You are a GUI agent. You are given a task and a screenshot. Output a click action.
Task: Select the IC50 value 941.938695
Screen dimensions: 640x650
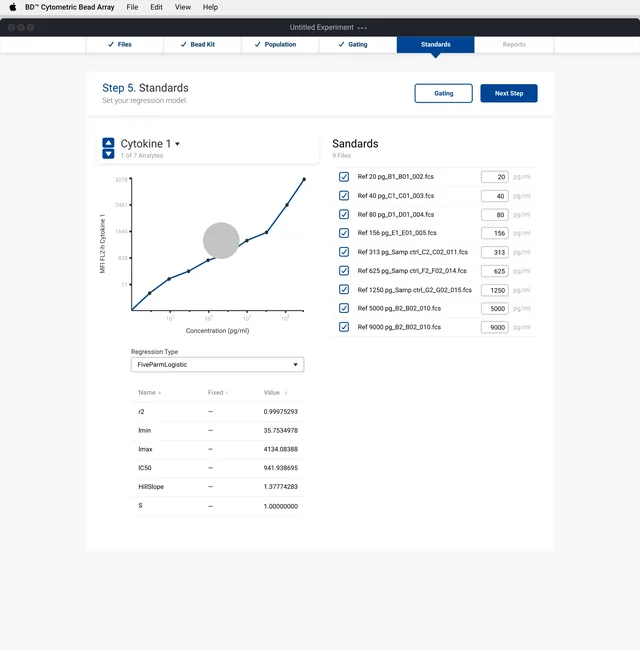281,468
